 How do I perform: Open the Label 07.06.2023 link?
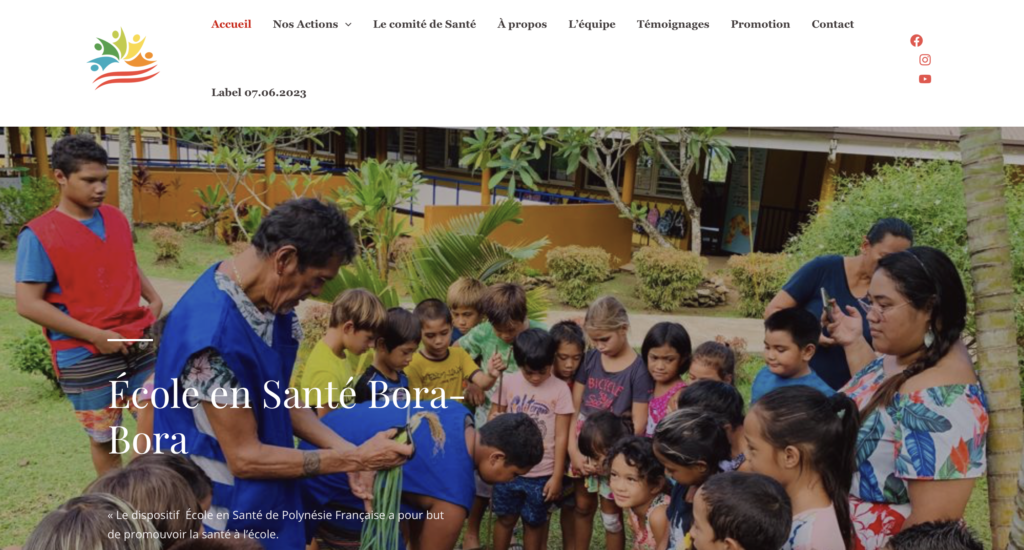[259, 93]
